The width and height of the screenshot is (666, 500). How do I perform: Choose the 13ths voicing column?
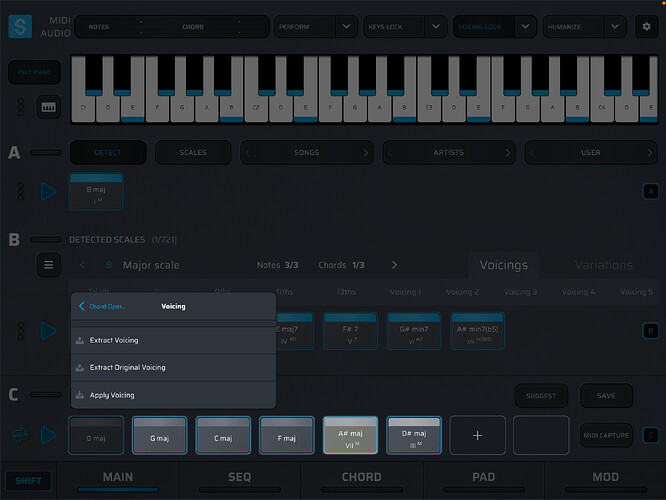point(346,292)
